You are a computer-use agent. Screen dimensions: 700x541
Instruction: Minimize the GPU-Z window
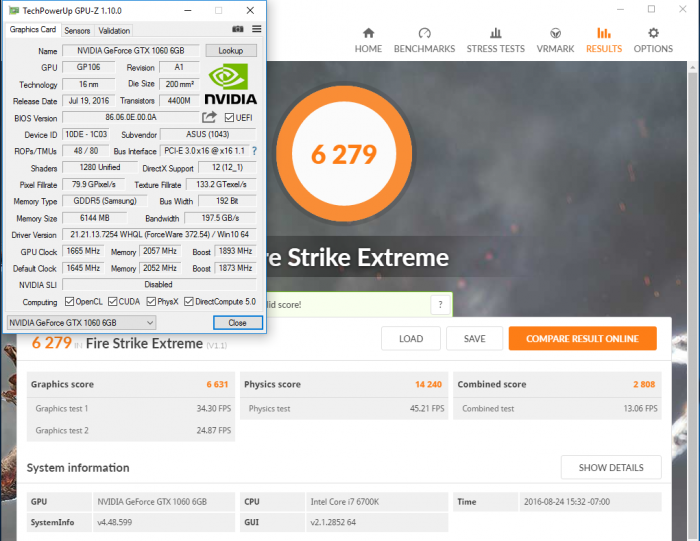click(x=188, y=10)
